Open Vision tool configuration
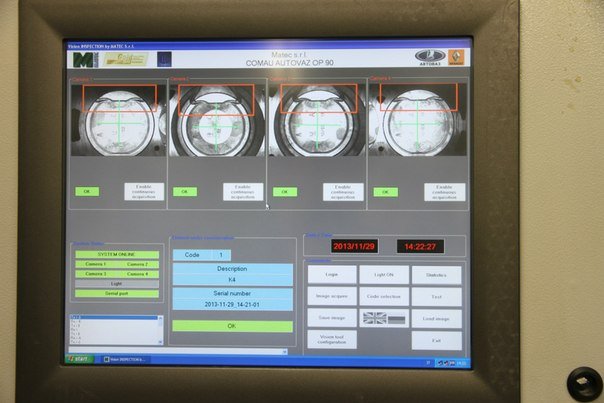The width and height of the screenshot is (604, 403). [x=332, y=339]
